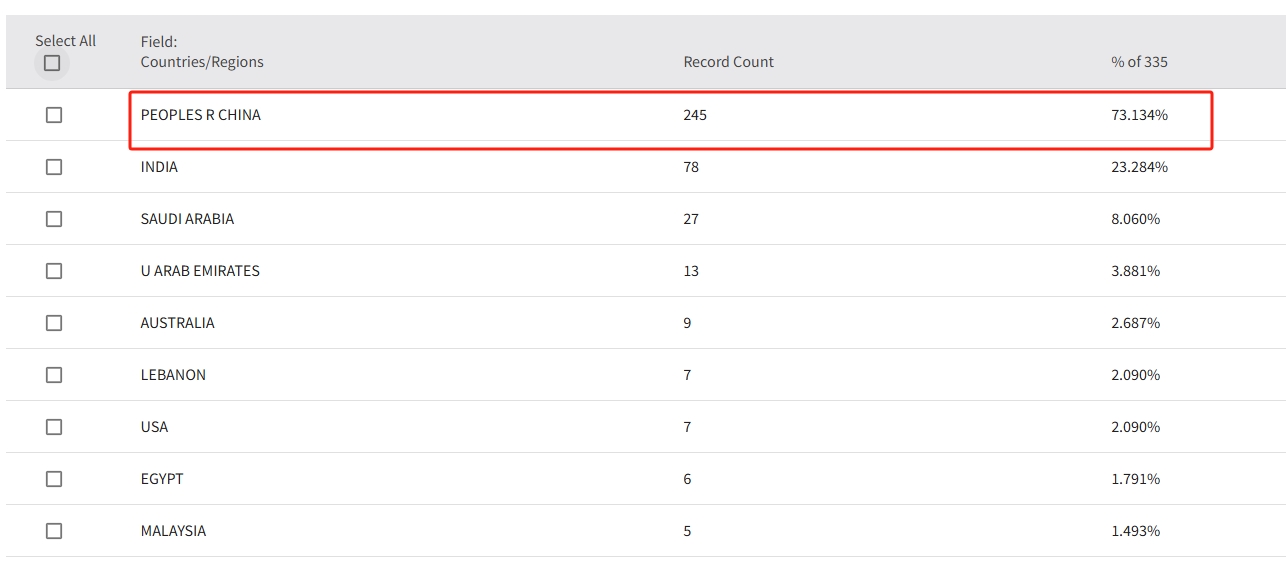
Task: Tick the checkbox for PEOPLES R CHINA
Action: (x=54, y=115)
